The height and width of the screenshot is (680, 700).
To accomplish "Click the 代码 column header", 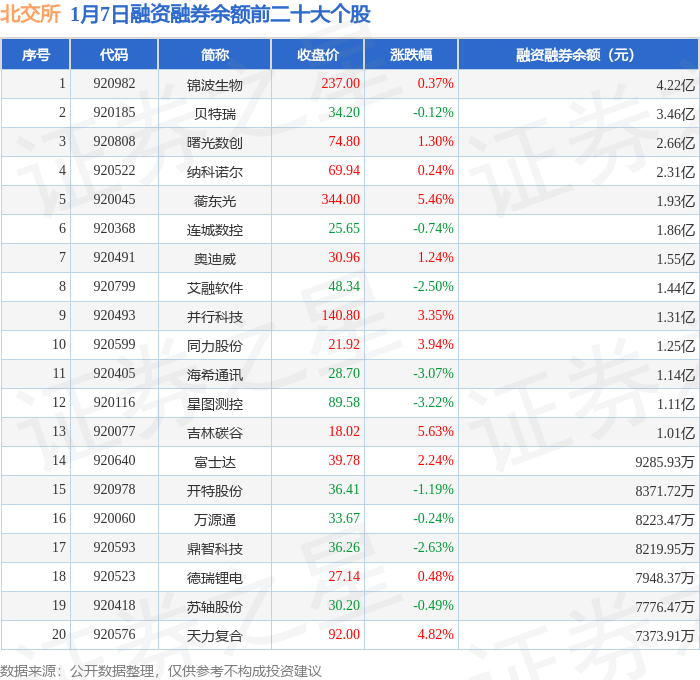I will [114, 54].
